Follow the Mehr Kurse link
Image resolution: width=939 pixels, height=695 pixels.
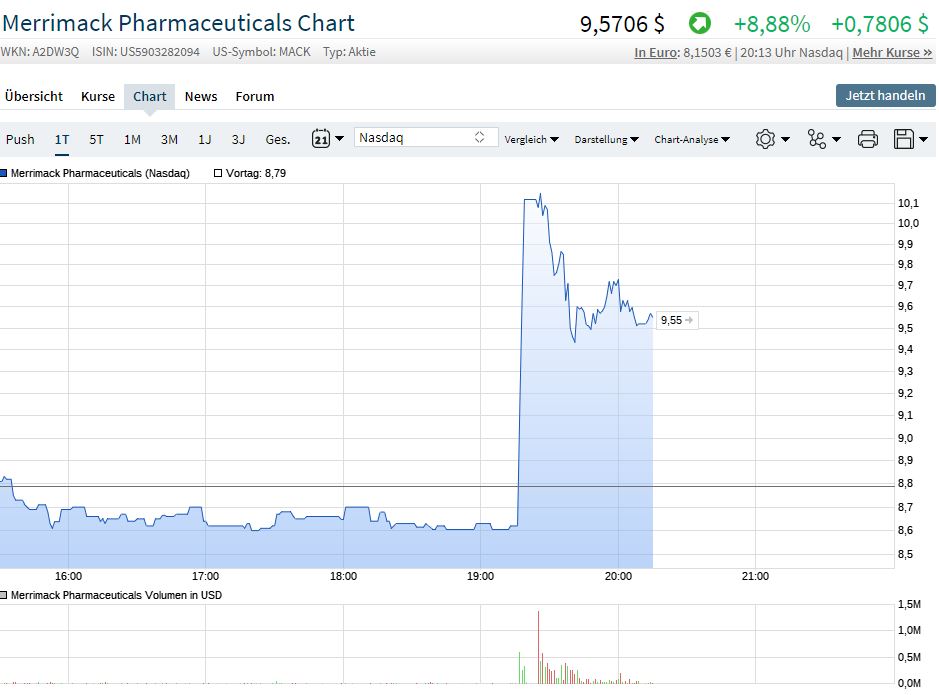(x=892, y=52)
